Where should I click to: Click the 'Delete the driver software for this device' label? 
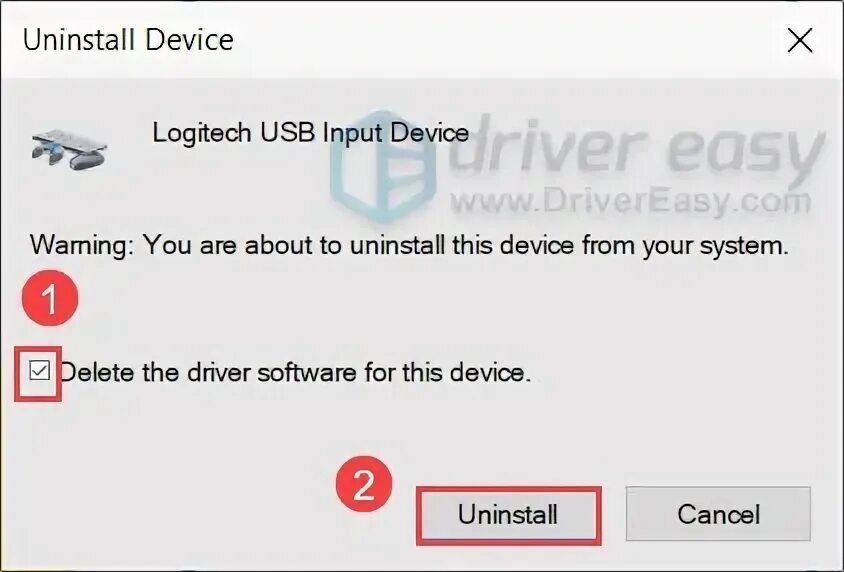pos(295,372)
